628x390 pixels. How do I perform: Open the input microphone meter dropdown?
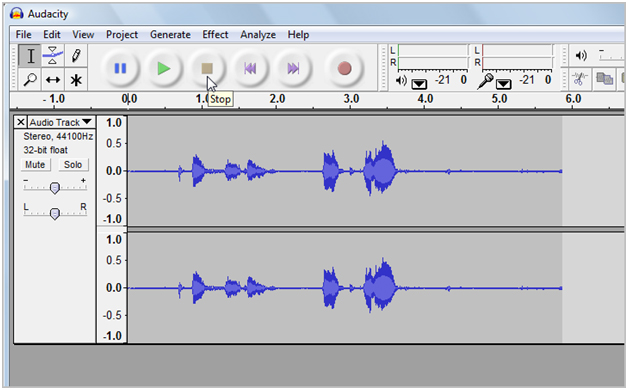[x=503, y=84]
